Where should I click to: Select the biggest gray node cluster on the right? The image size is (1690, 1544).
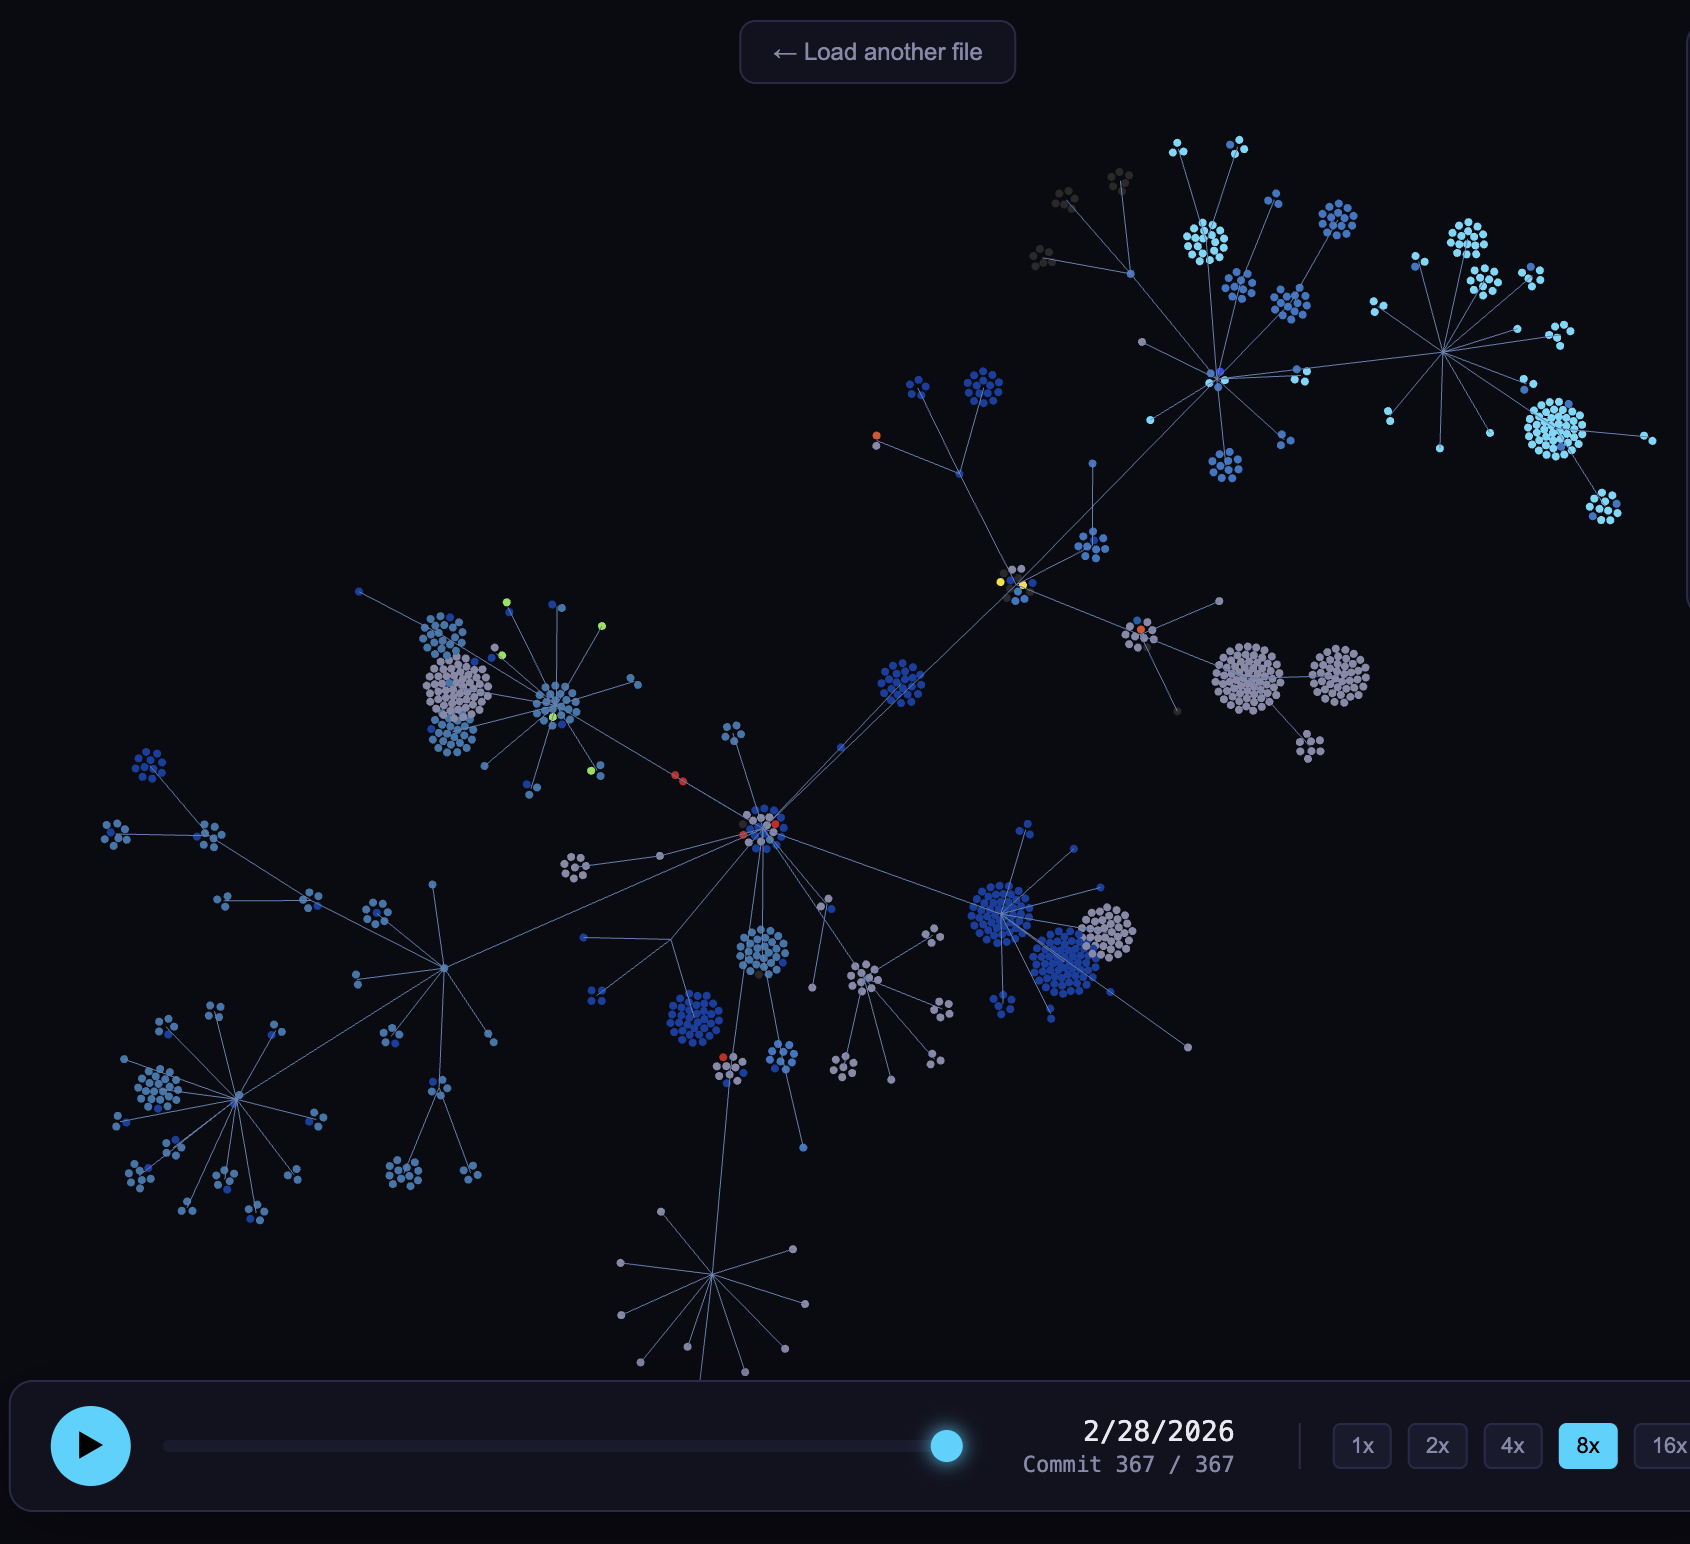pyautogui.click(x=1247, y=679)
